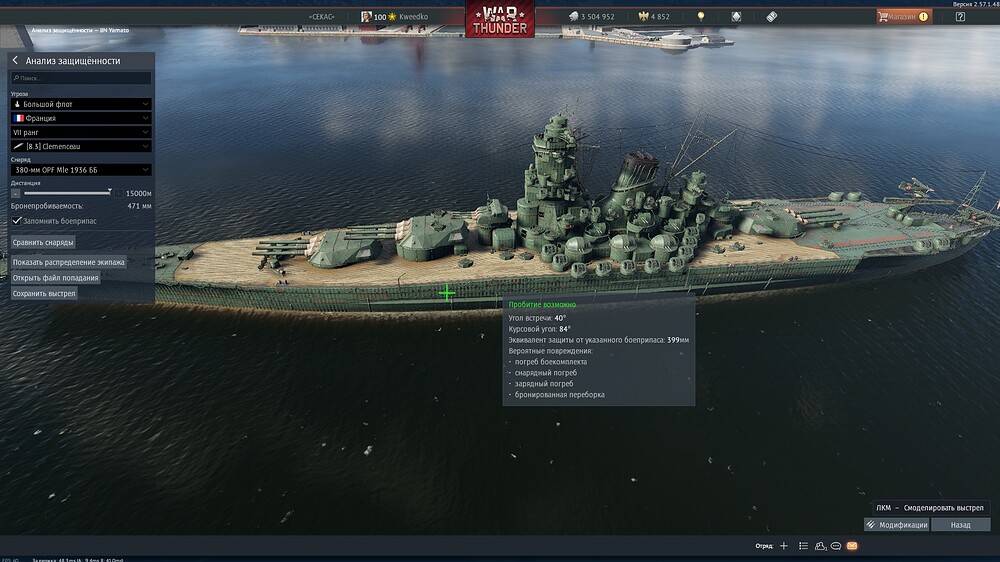Click the Дистанция slider handle
Viewport: 1000px width, 562px height.
(110, 192)
